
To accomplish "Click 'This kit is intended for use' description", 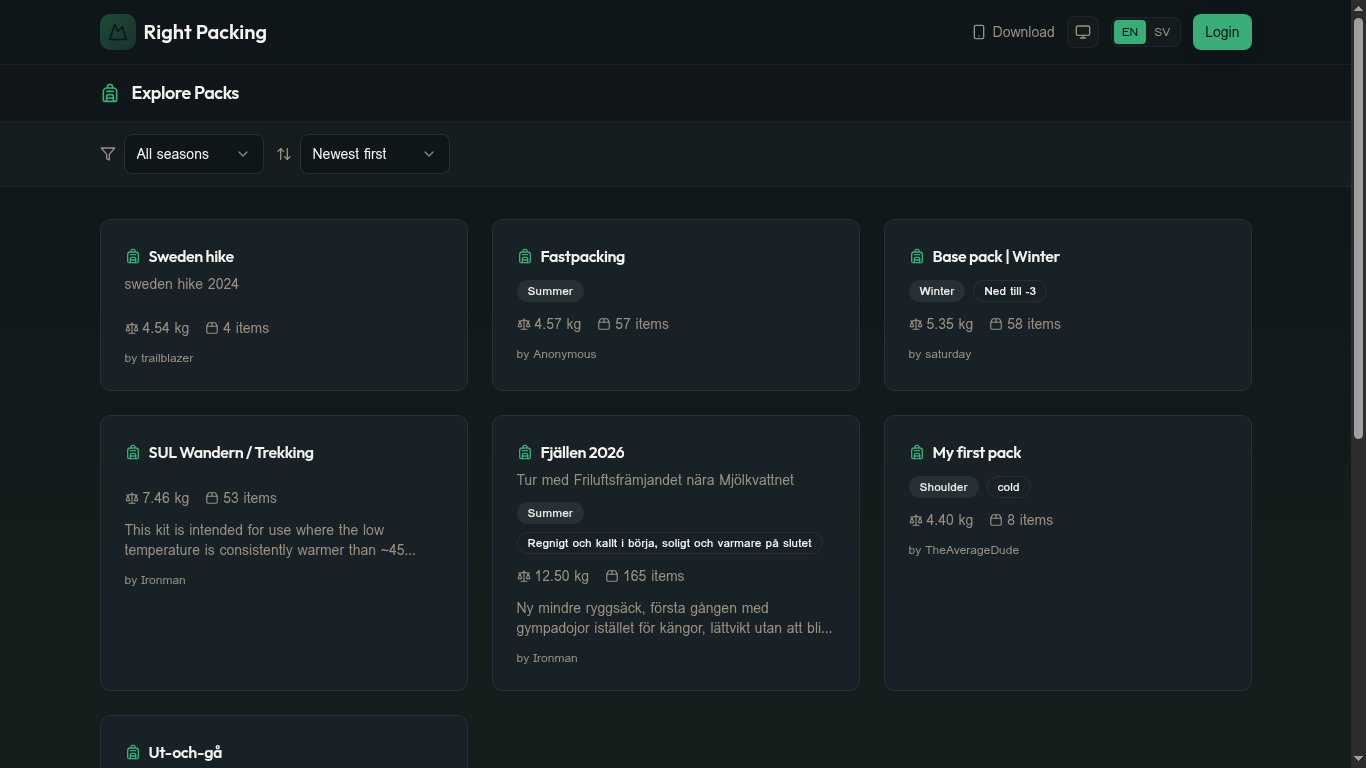I will [270, 540].
